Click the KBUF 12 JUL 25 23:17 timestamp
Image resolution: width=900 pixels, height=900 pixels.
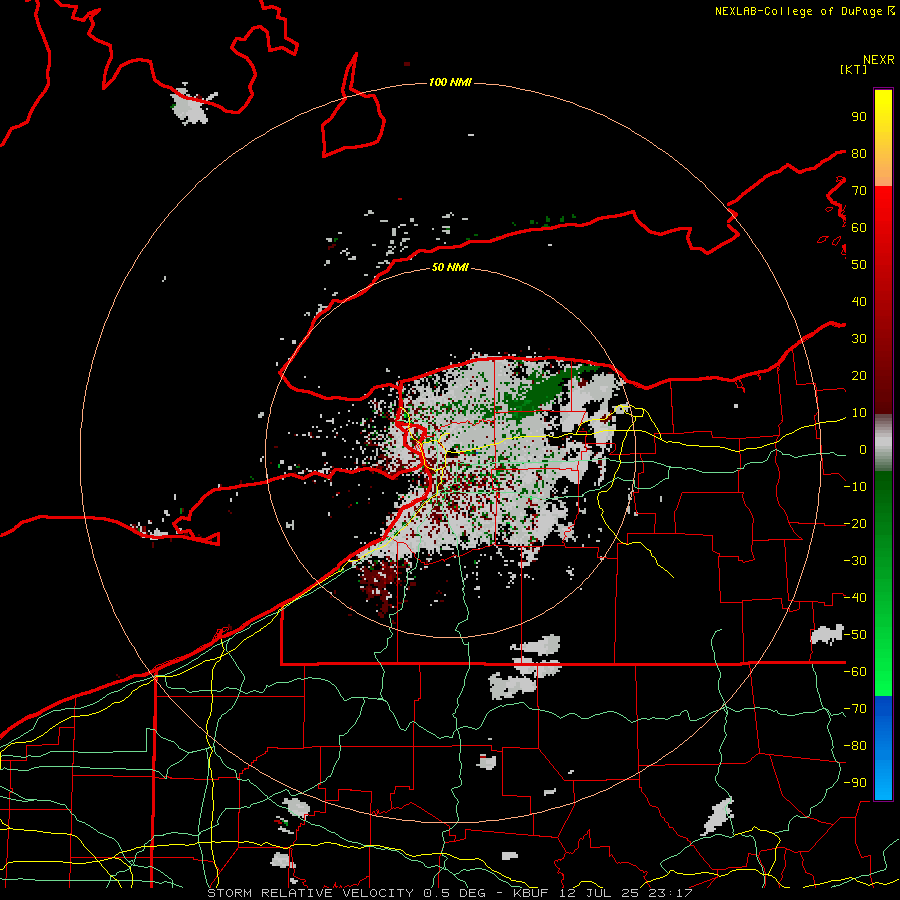(603, 893)
